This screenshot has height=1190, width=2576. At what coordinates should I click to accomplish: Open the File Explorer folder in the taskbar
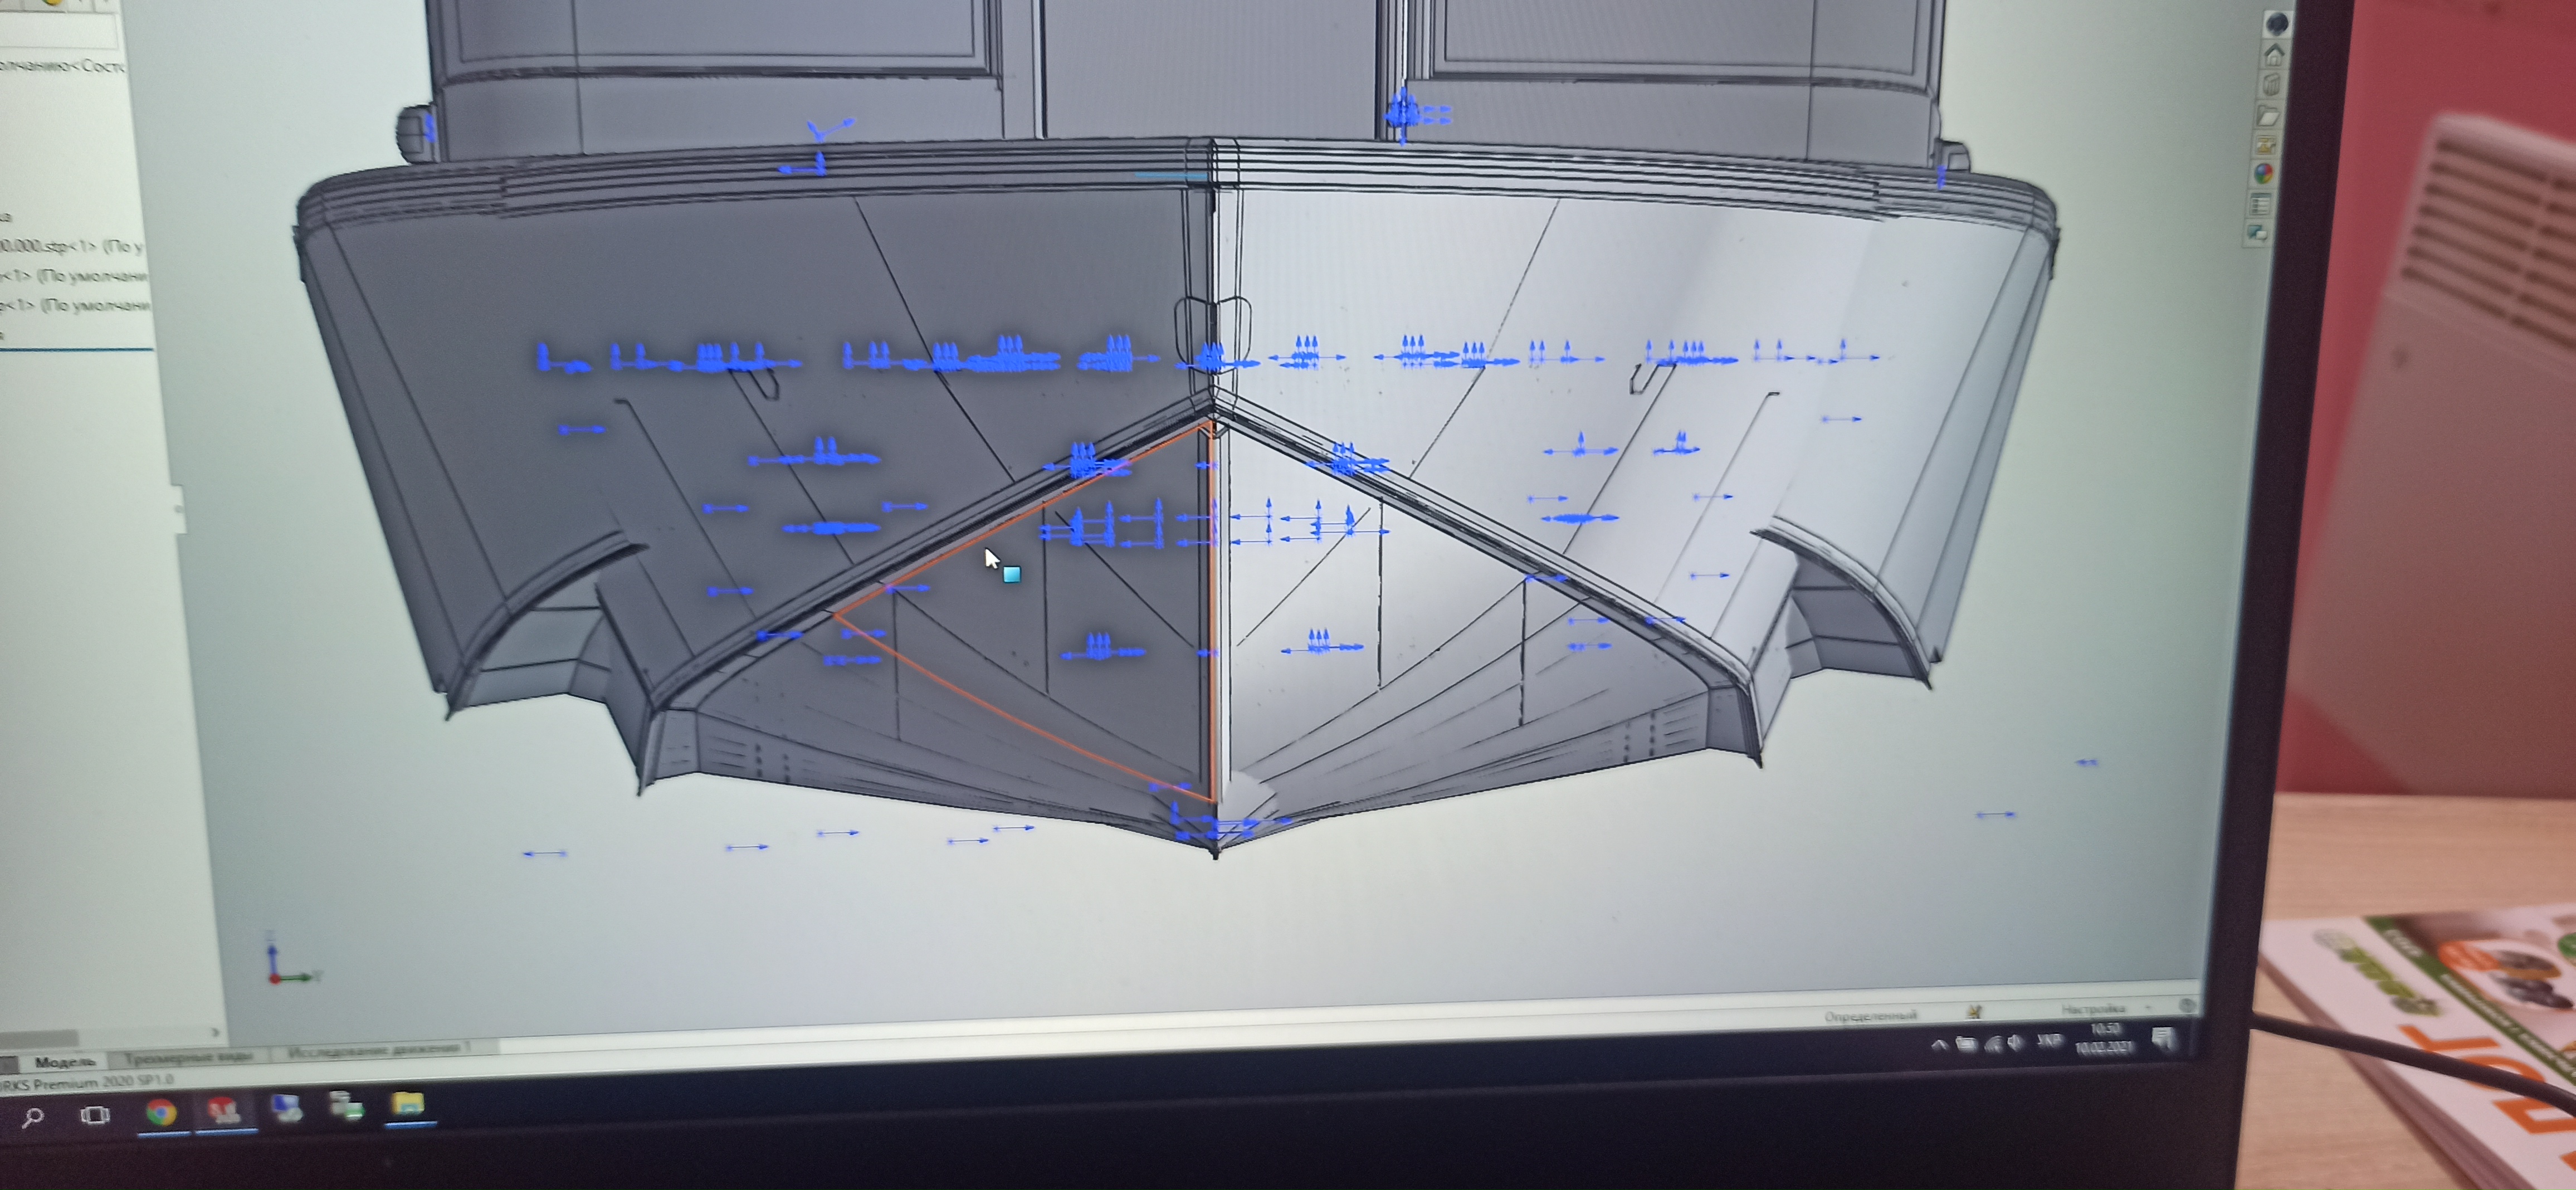click(408, 1104)
